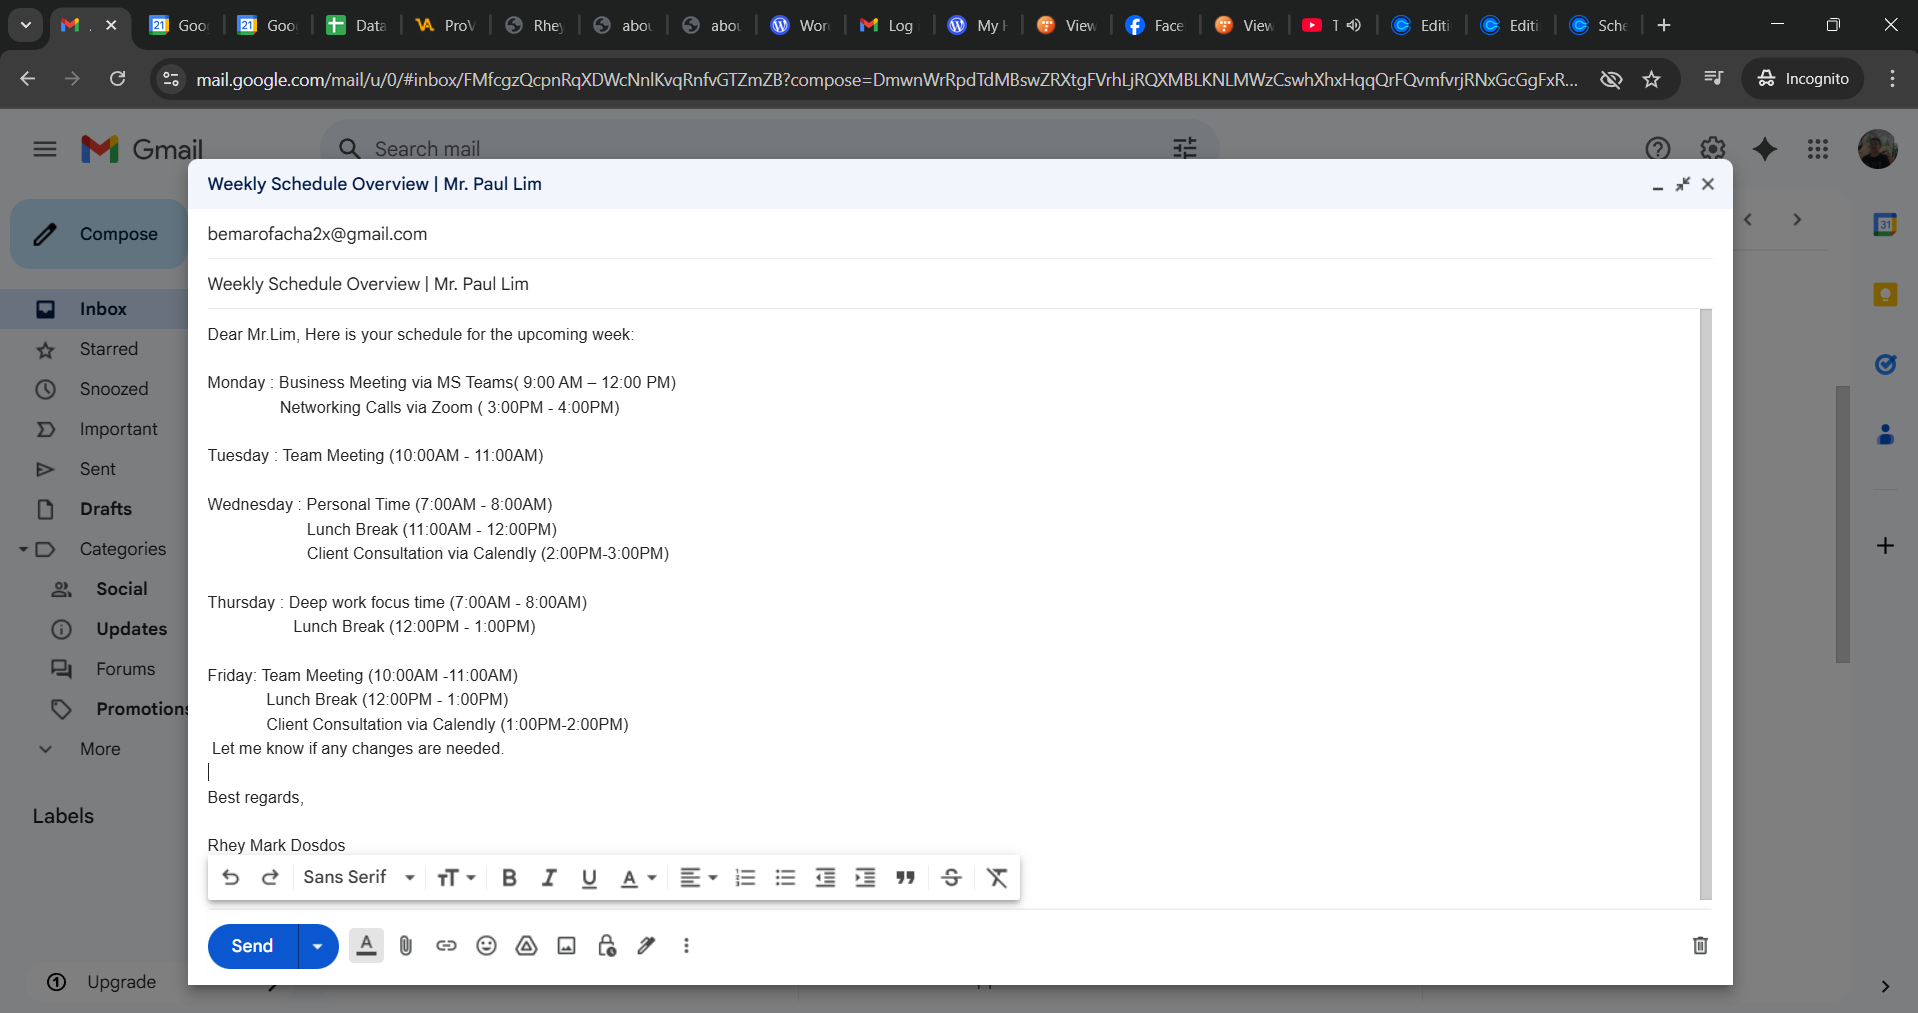Open Google Keep side panel
This screenshot has width=1918, height=1013.
[x=1885, y=295]
